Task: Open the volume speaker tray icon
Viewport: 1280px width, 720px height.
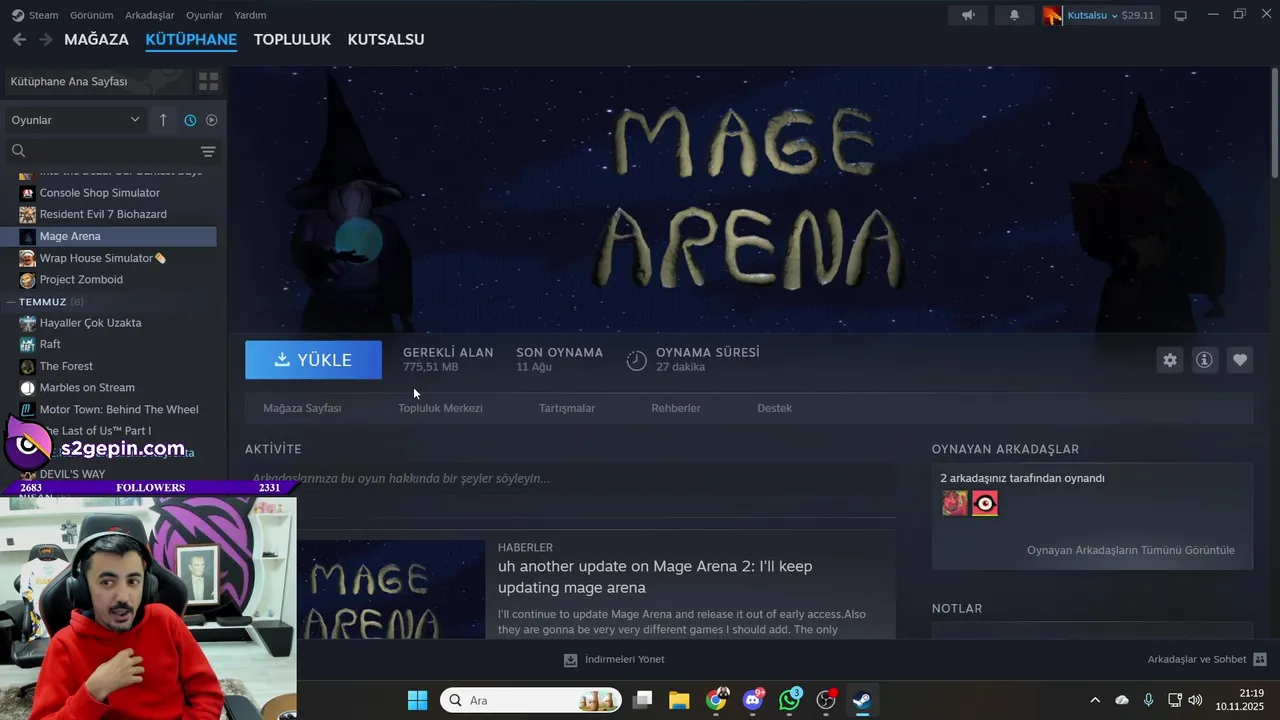Action: 1194,700
